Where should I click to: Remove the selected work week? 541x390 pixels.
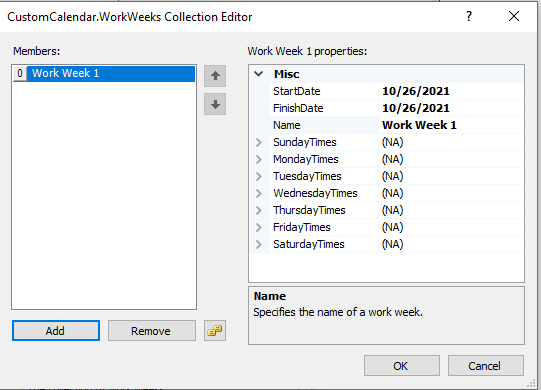(151, 331)
